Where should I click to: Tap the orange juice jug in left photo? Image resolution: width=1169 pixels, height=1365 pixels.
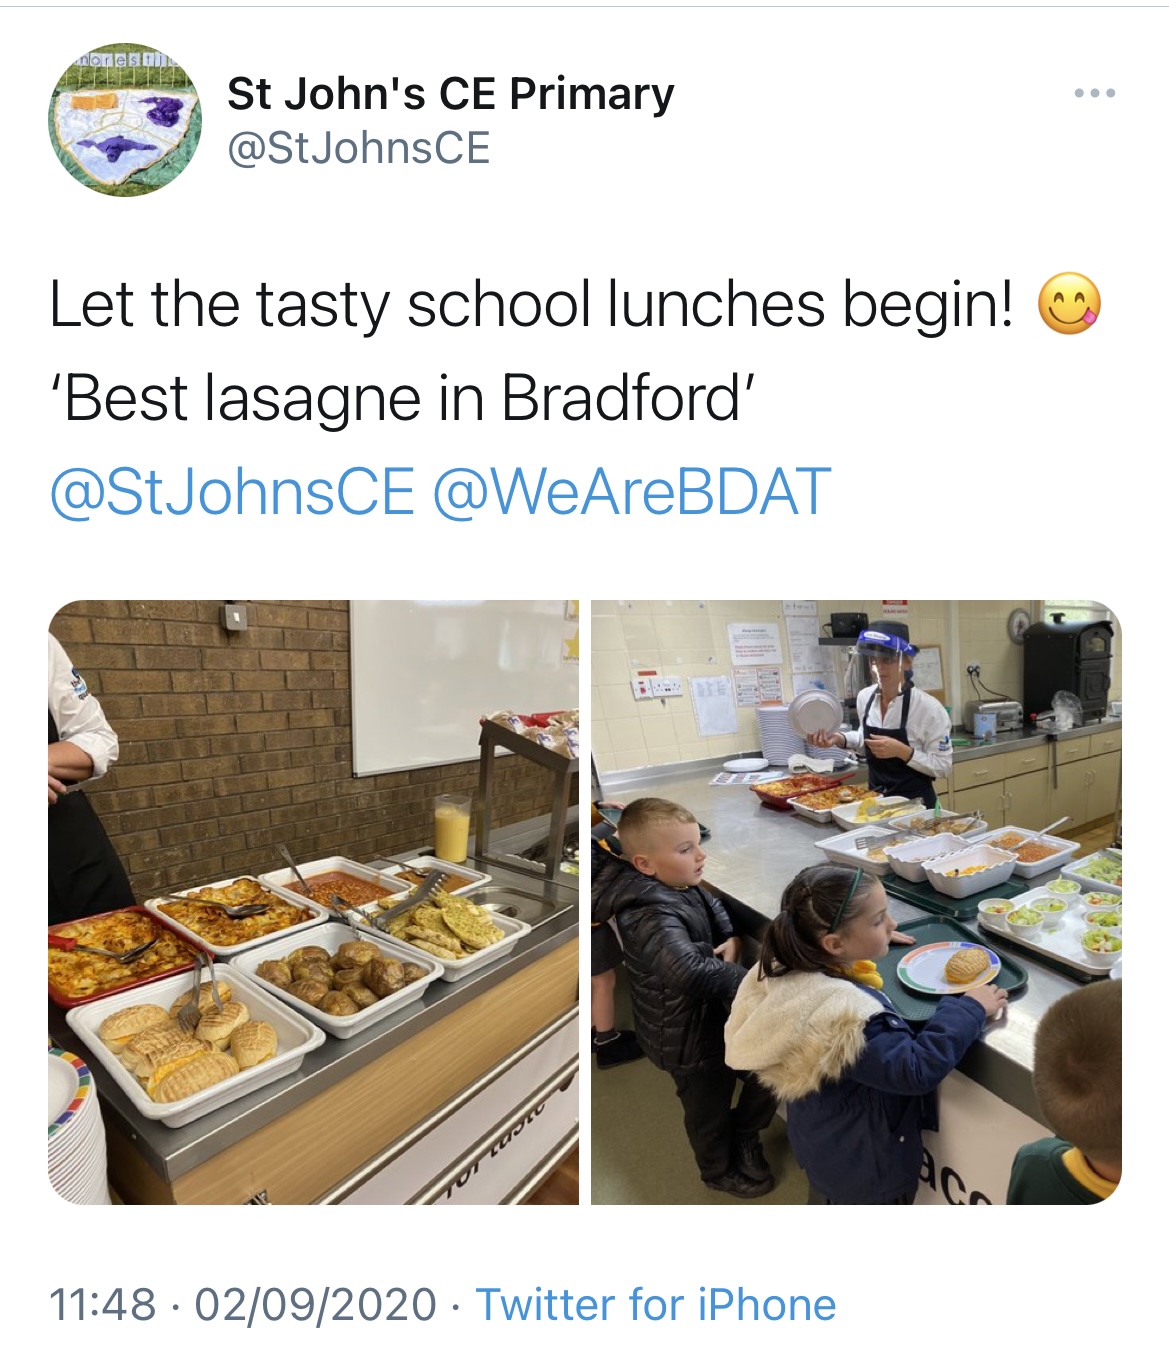(452, 827)
